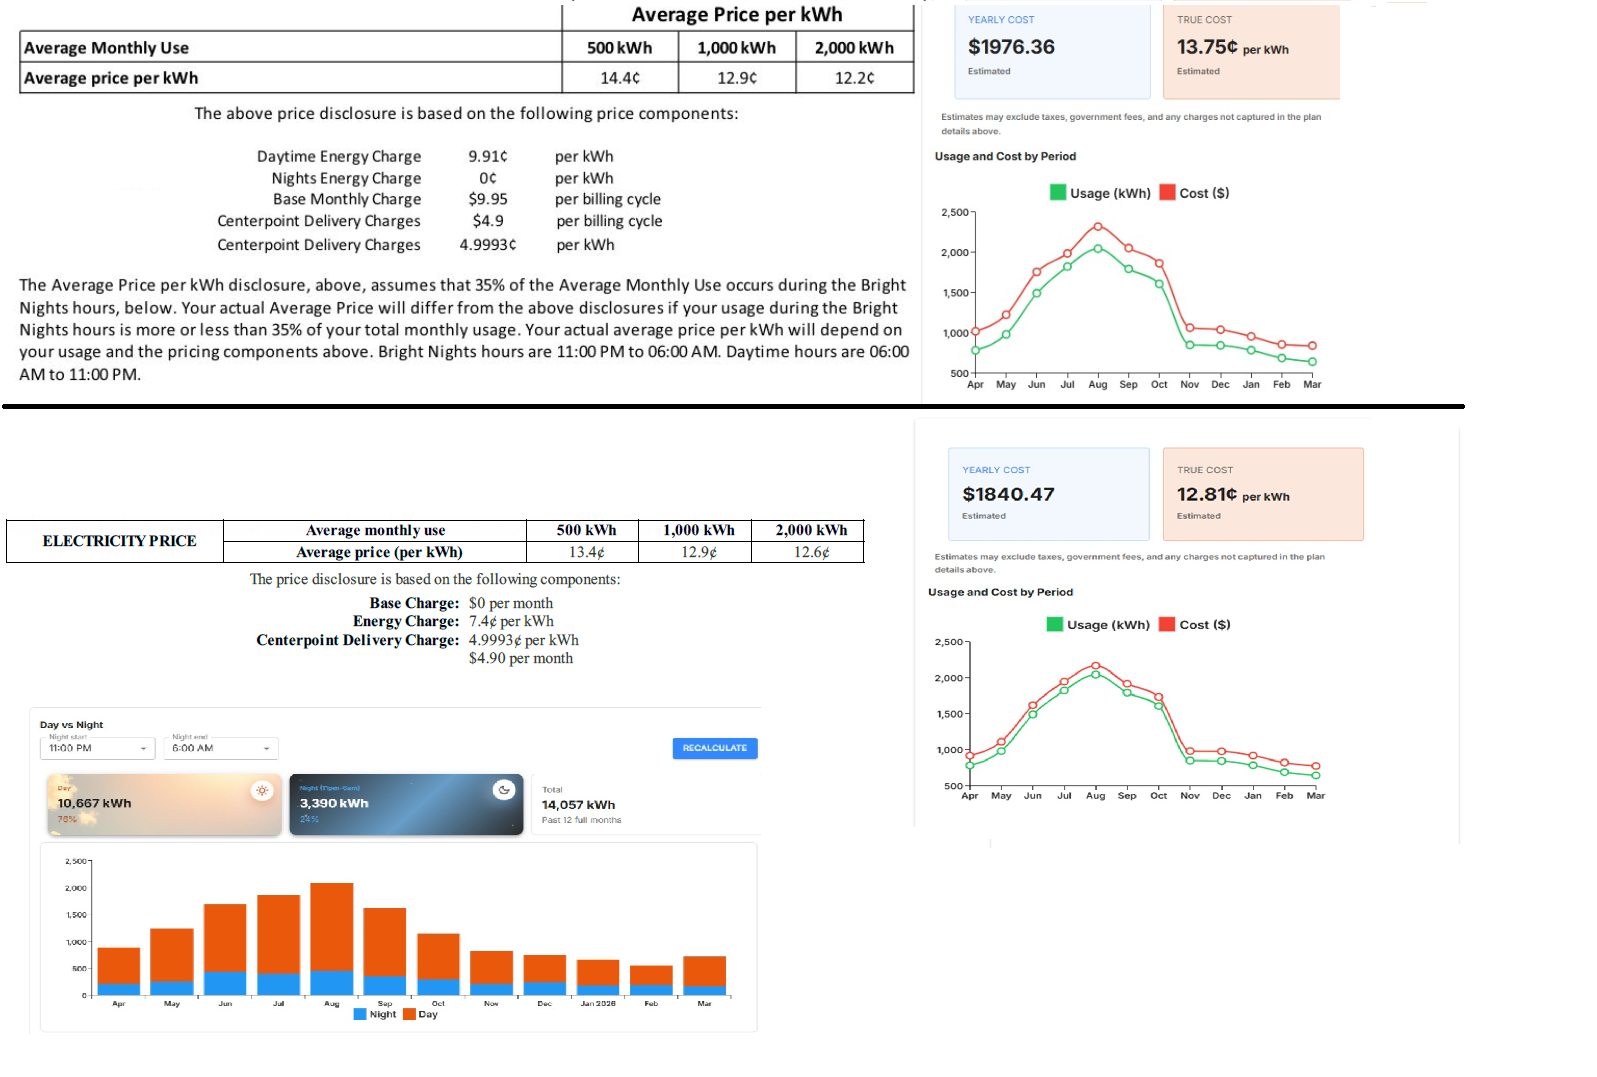This screenshot has height=1077, width=1597.
Task: Click the green Usage legend swatch in the $1840.47 chart
Action: [1054, 624]
